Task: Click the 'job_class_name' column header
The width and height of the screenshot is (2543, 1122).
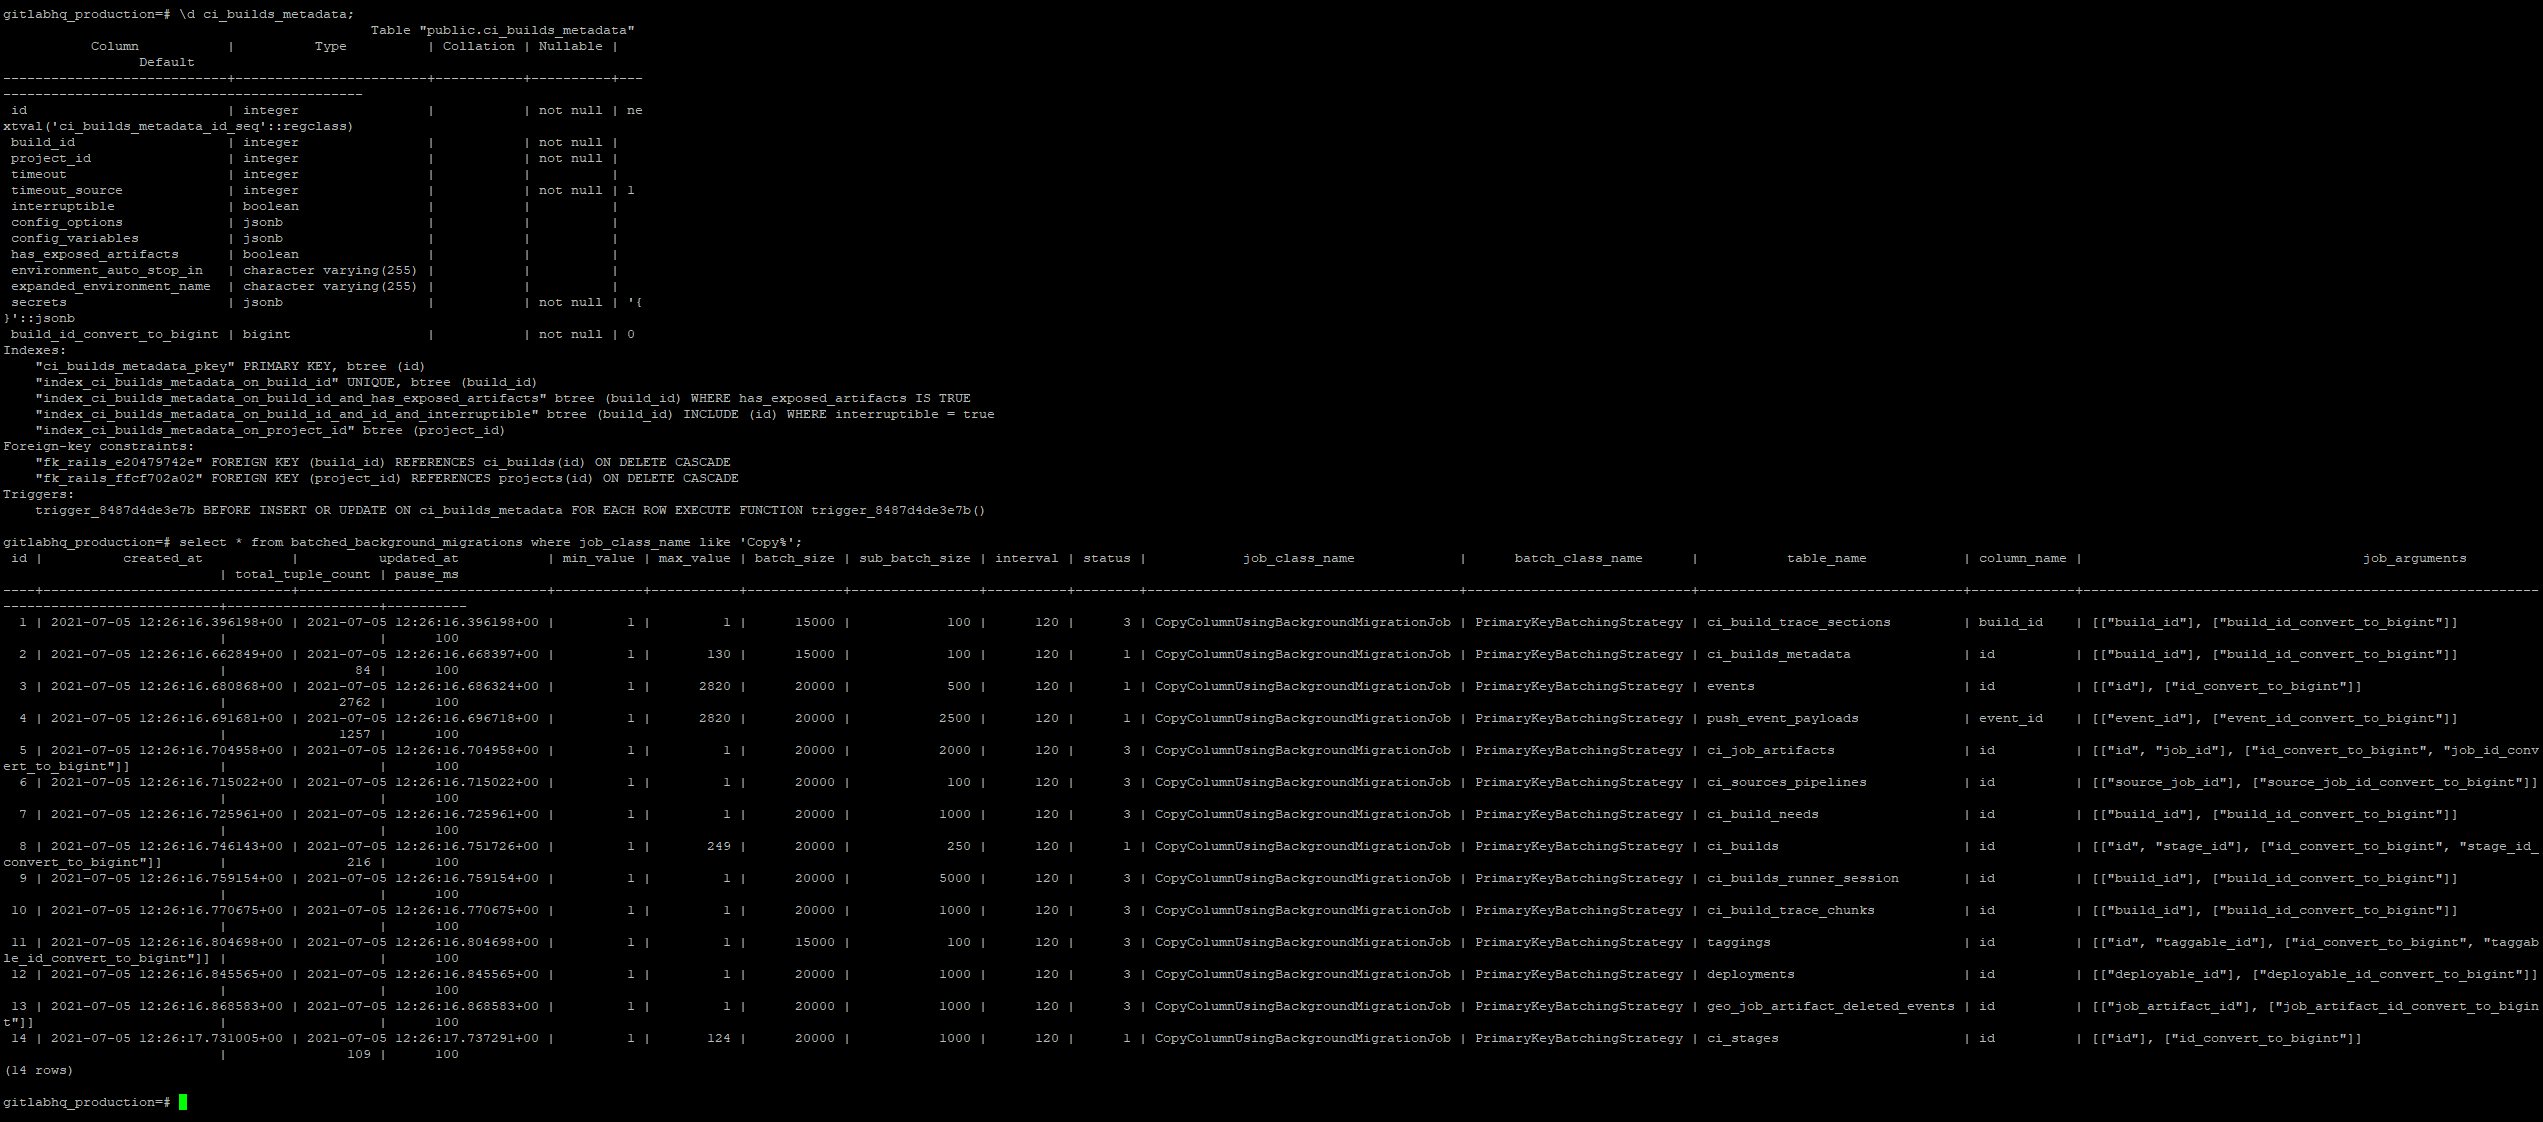Action: (1298, 558)
